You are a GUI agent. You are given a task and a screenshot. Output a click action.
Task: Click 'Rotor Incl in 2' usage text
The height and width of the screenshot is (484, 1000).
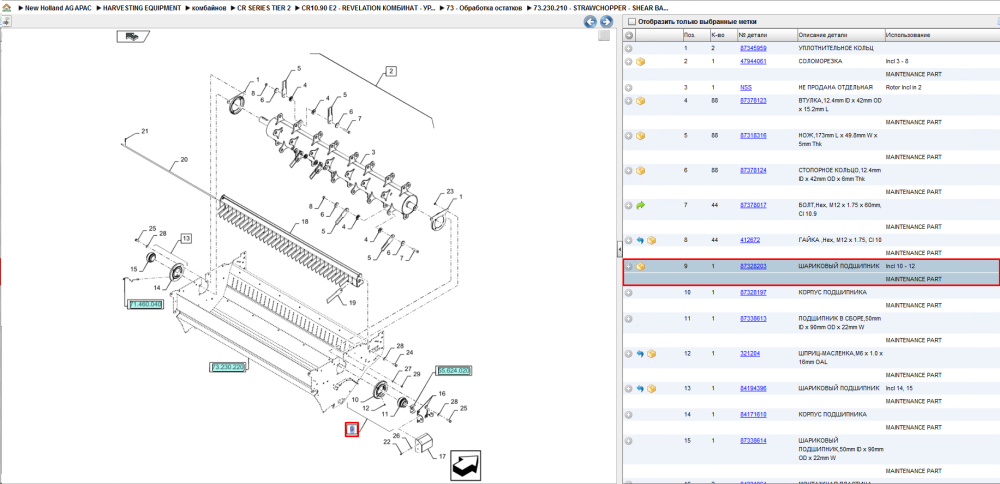[x=903, y=88]
